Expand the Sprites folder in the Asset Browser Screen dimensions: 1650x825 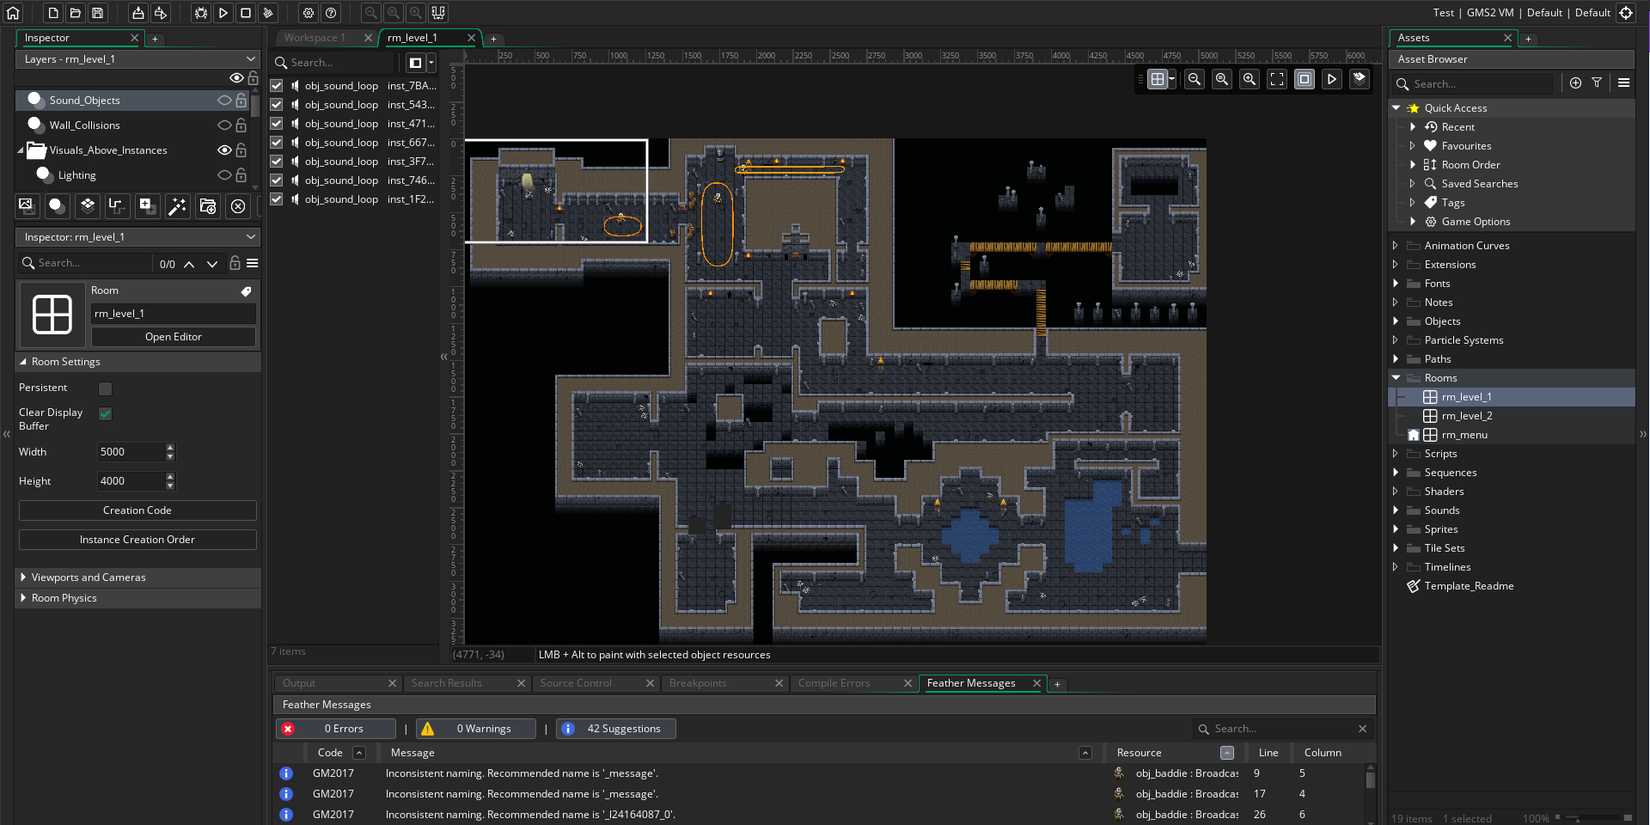(x=1396, y=529)
